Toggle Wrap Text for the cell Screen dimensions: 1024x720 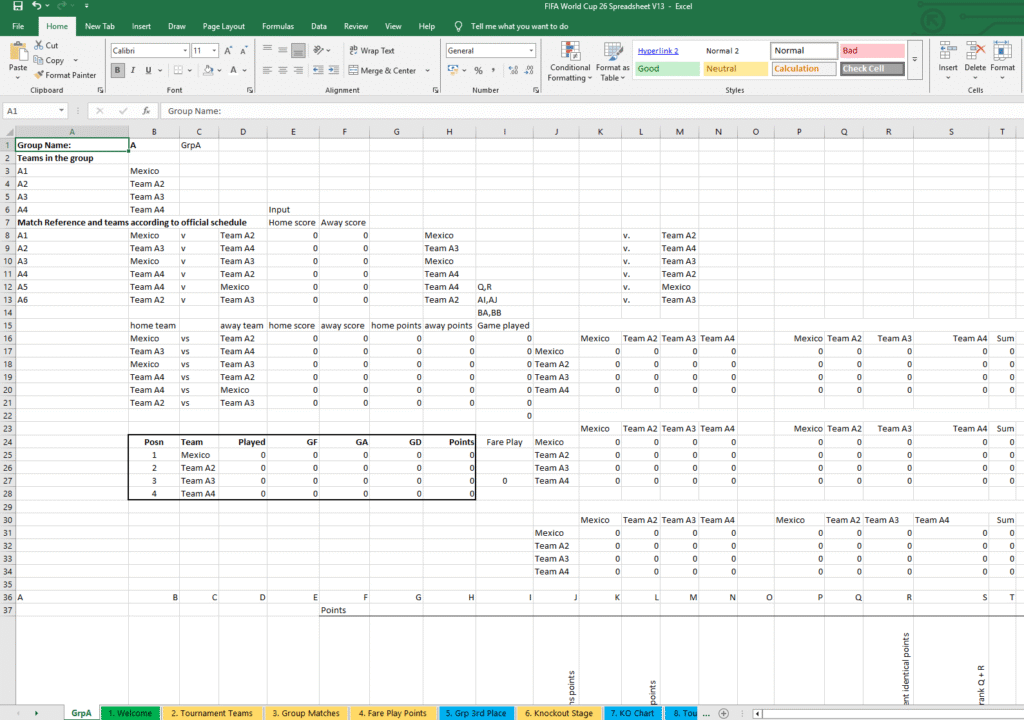click(371, 50)
